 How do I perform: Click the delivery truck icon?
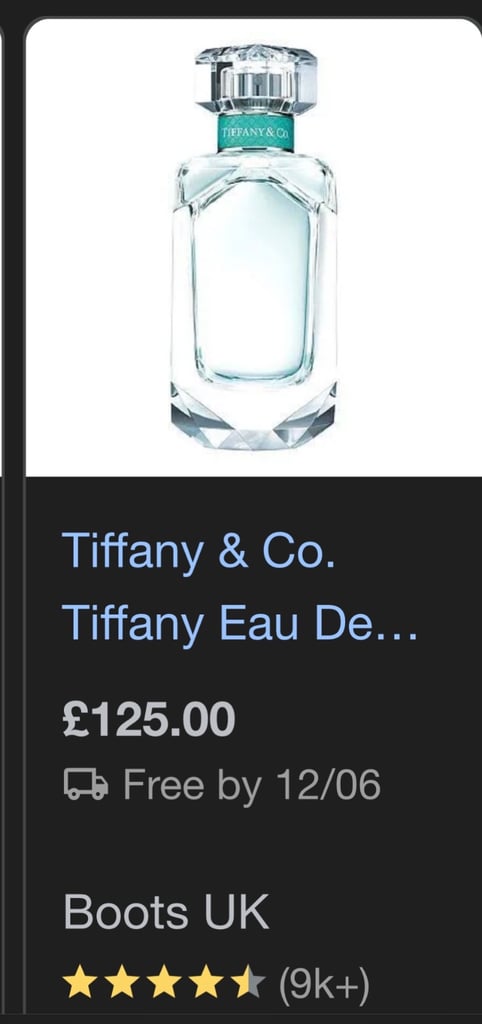point(86,784)
